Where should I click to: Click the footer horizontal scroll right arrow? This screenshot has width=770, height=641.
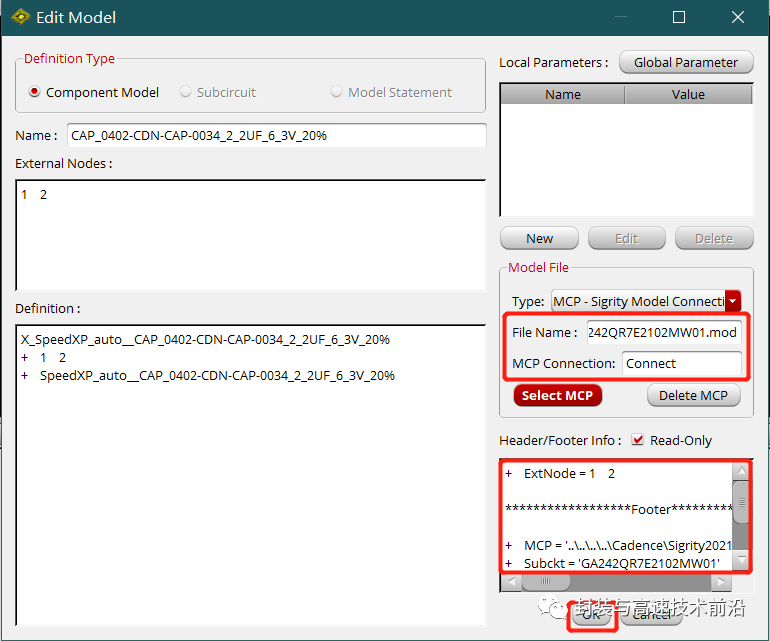coord(721,582)
